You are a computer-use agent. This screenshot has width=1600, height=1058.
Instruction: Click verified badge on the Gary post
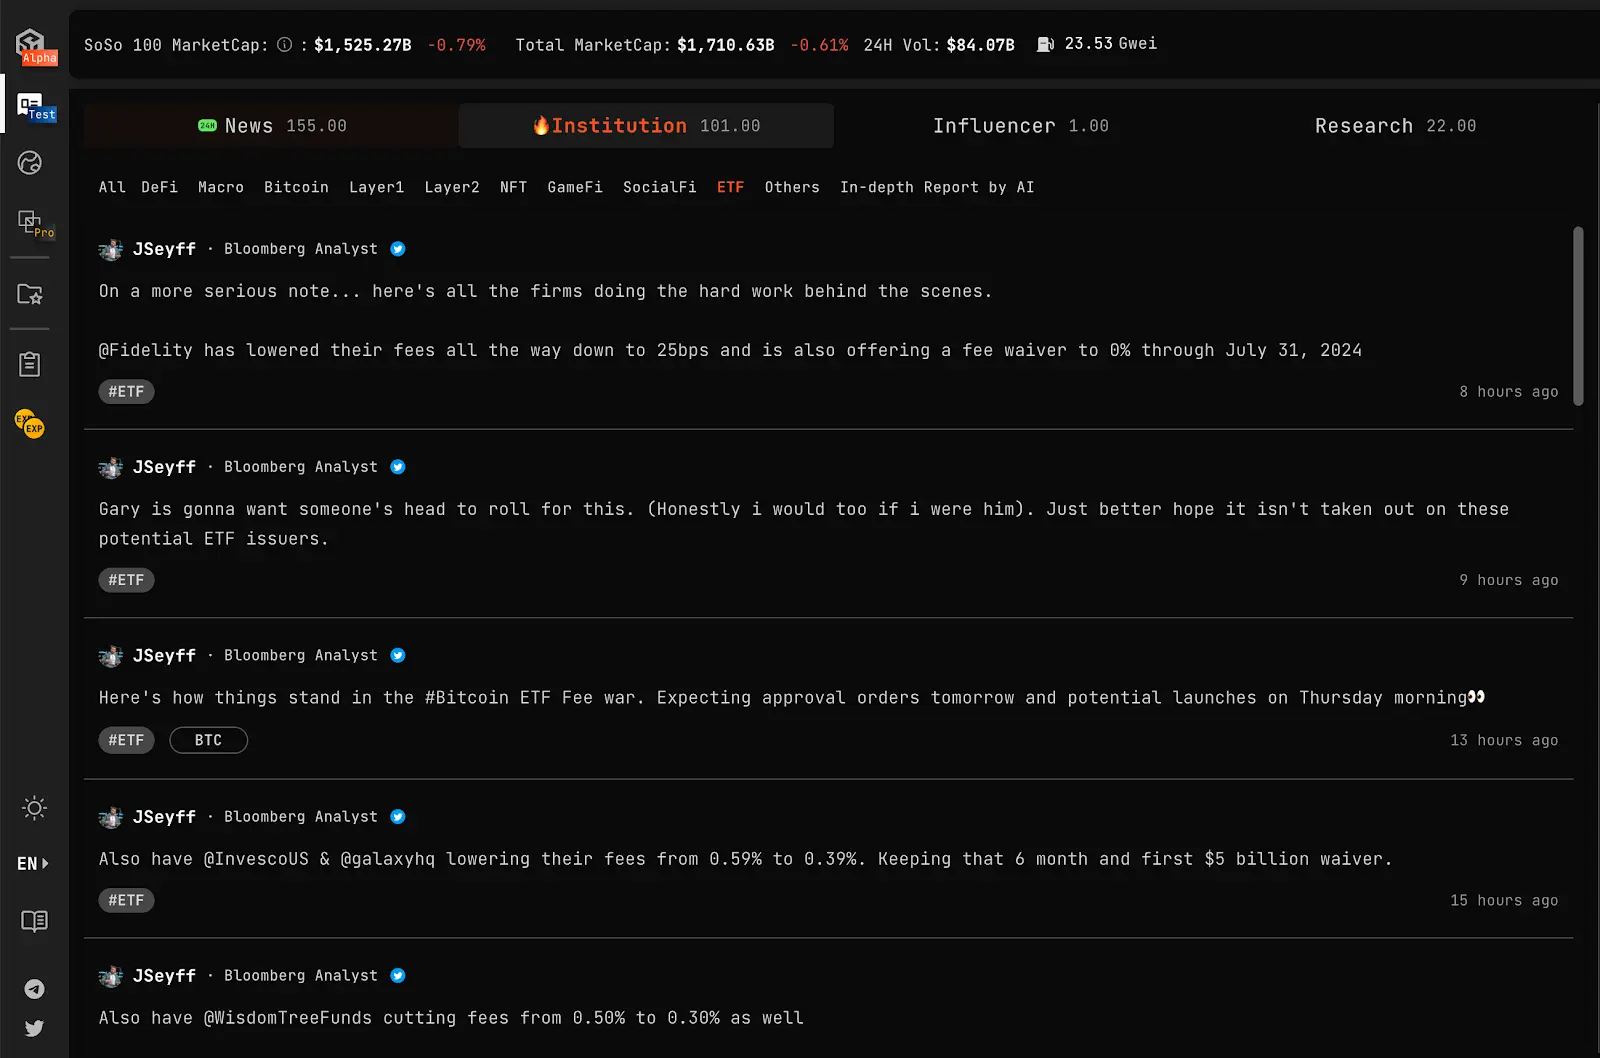click(398, 467)
